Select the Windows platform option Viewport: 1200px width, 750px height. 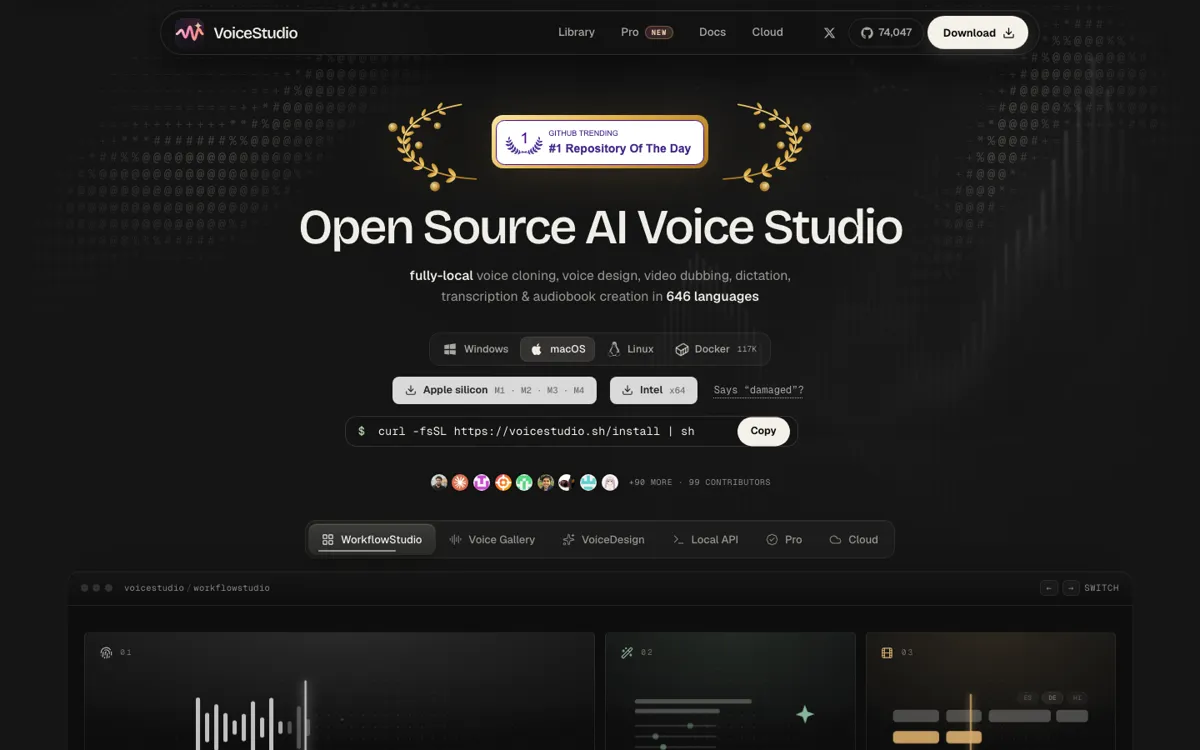pyautogui.click(x=476, y=349)
